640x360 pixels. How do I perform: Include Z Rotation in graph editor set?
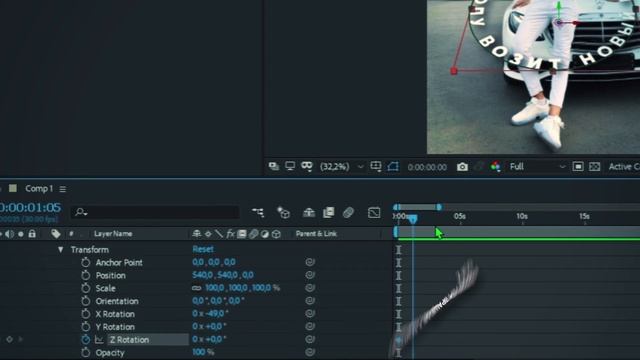point(99,340)
